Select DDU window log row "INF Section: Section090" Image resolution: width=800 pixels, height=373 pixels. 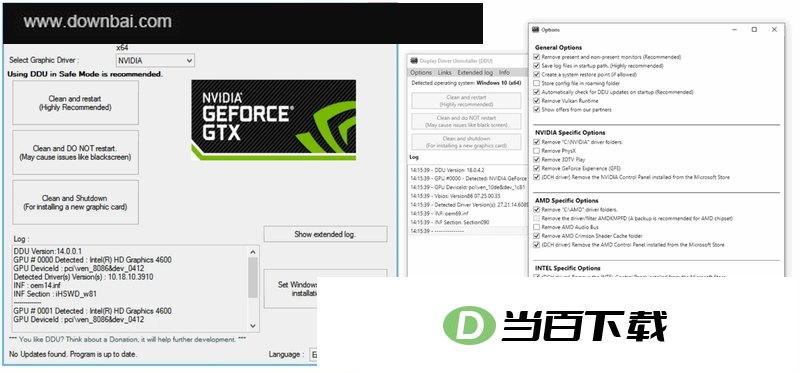point(449,222)
